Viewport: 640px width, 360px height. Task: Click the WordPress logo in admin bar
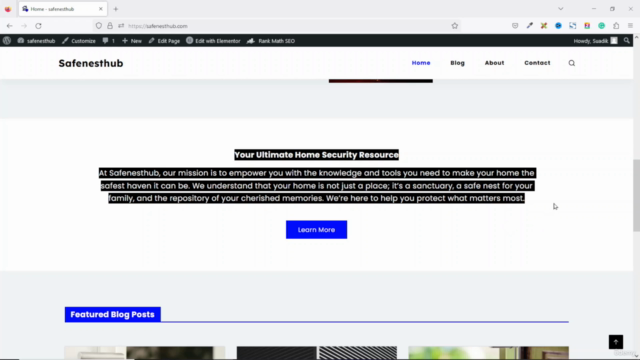click(x=7, y=41)
